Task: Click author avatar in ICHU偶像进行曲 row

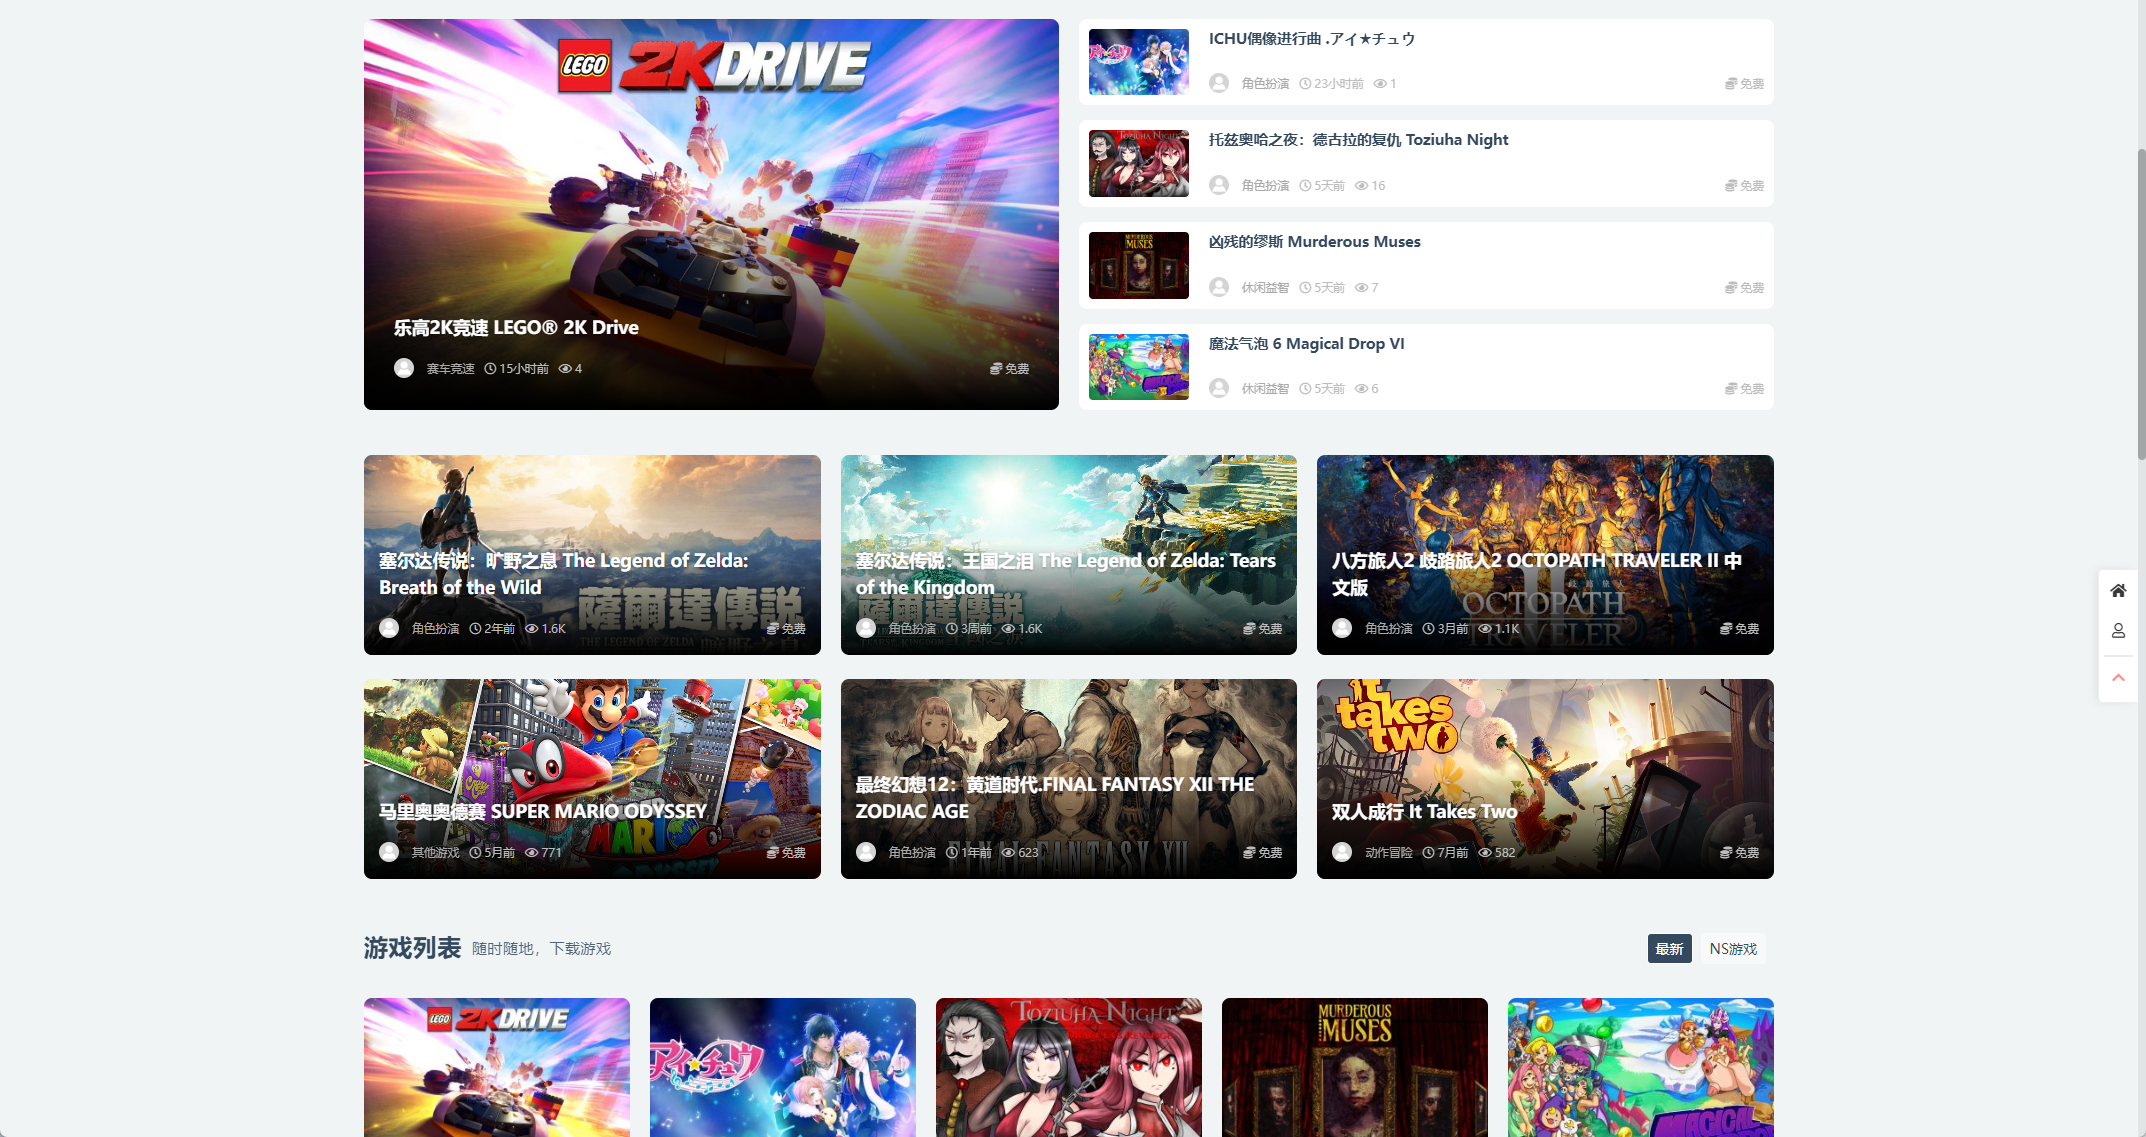Action: coord(1218,83)
